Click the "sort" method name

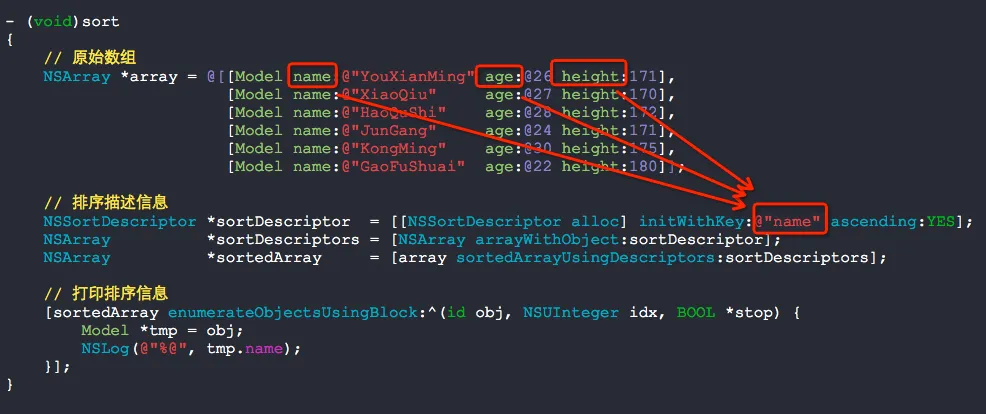[101, 22]
